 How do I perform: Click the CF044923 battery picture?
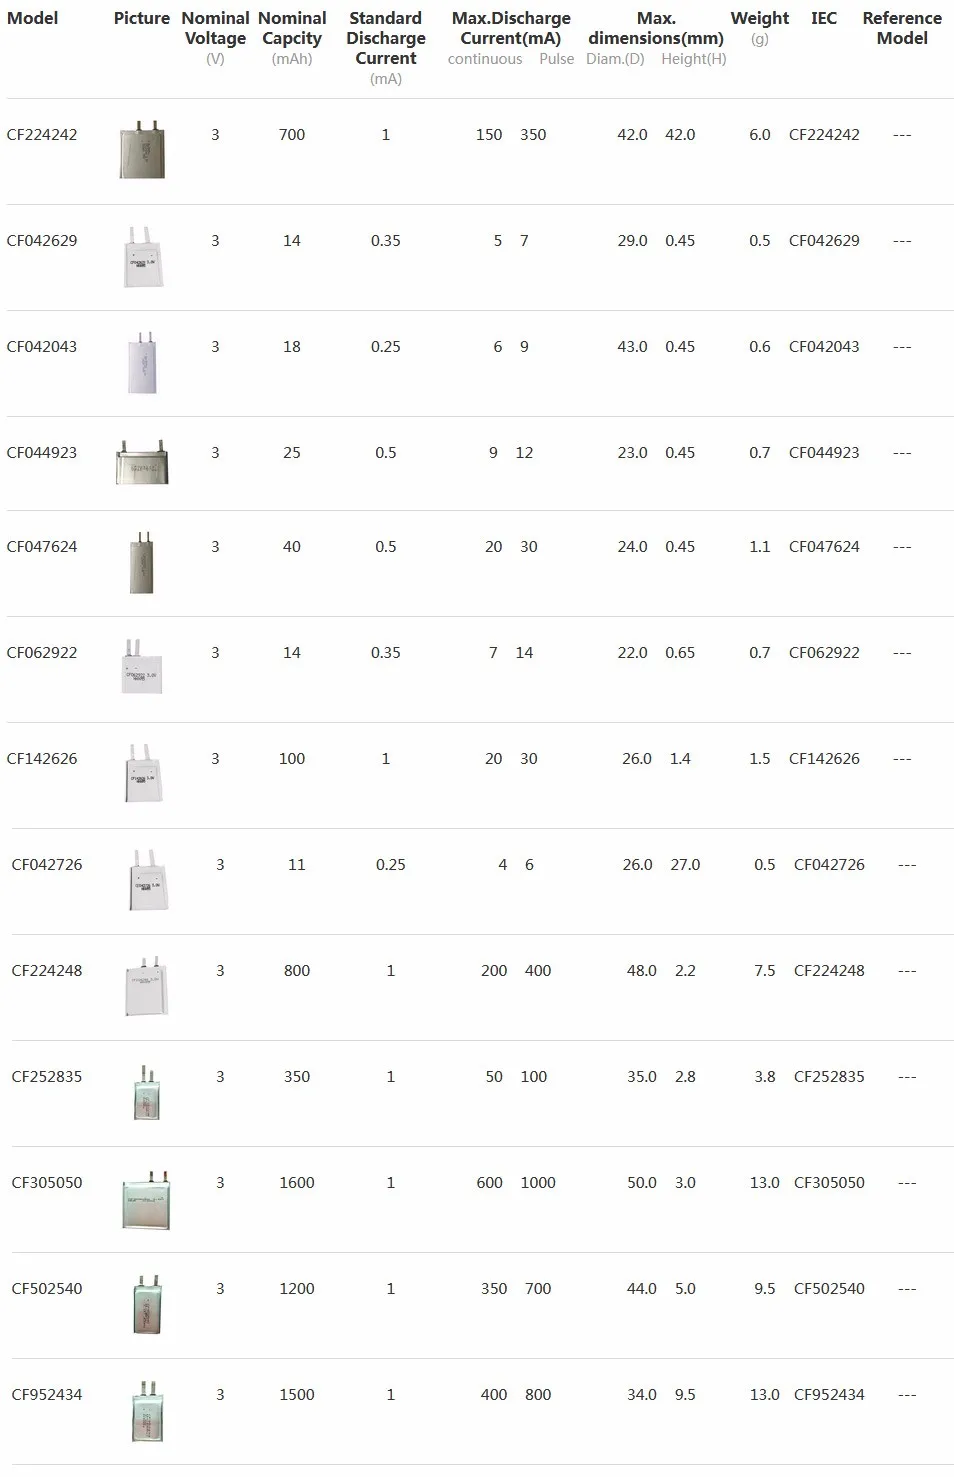(x=142, y=462)
